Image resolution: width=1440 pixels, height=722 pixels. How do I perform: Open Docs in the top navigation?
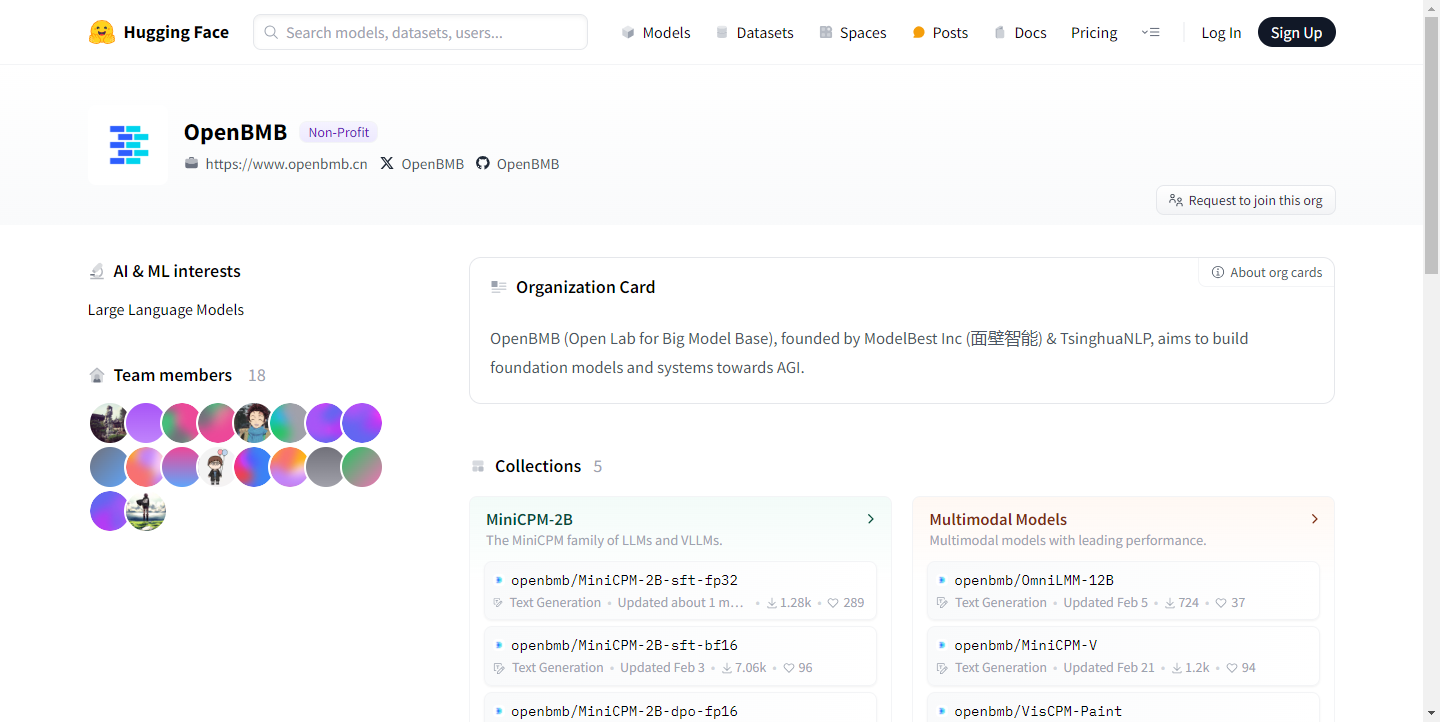point(1020,32)
